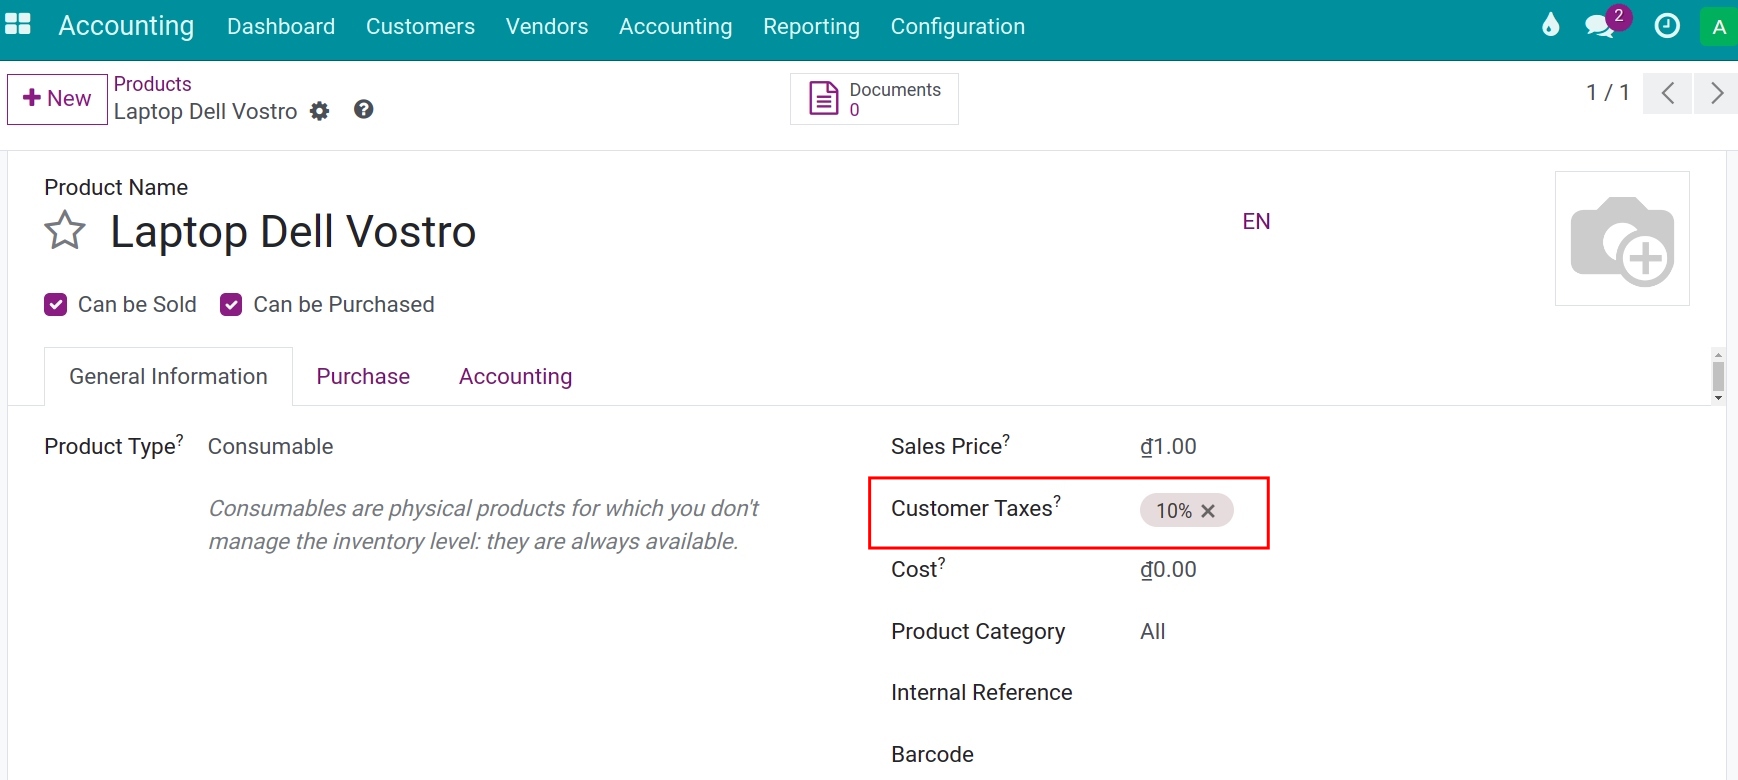
Task: Open the Reporting menu
Action: pyautogui.click(x=811, y=27)
